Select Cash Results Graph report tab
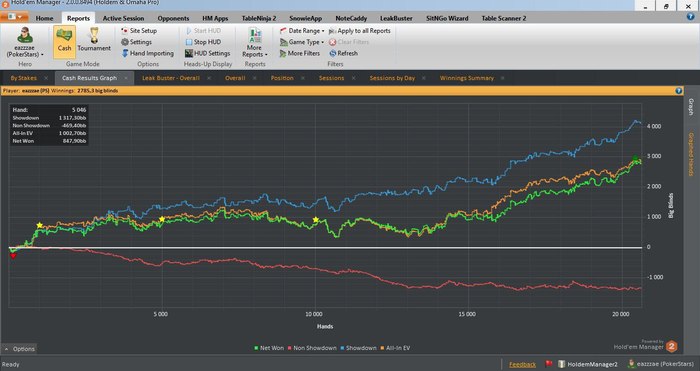This screenshot has height=371, width=700. [89, 78]
